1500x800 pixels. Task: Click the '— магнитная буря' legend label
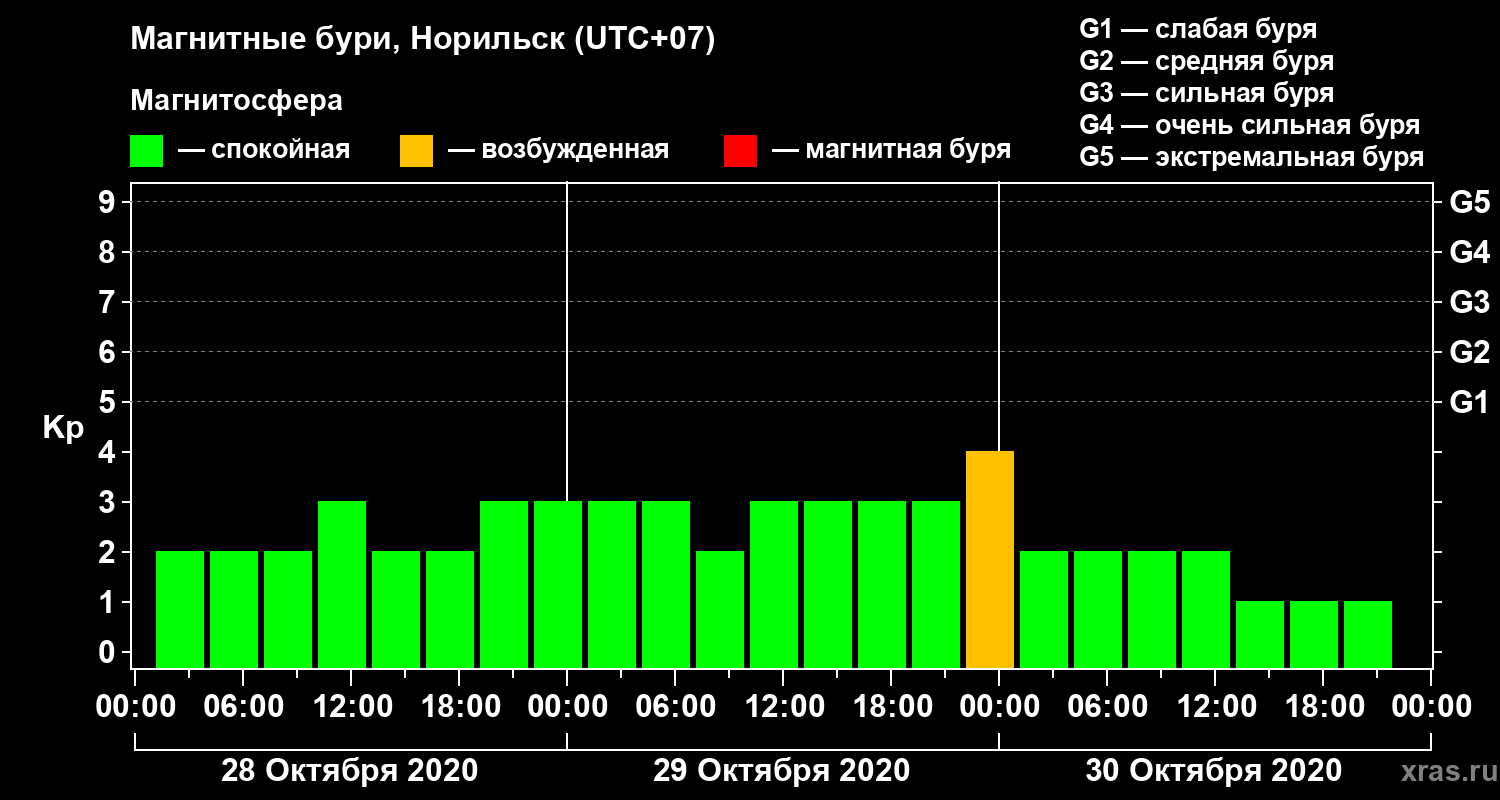tap(892, 151)
